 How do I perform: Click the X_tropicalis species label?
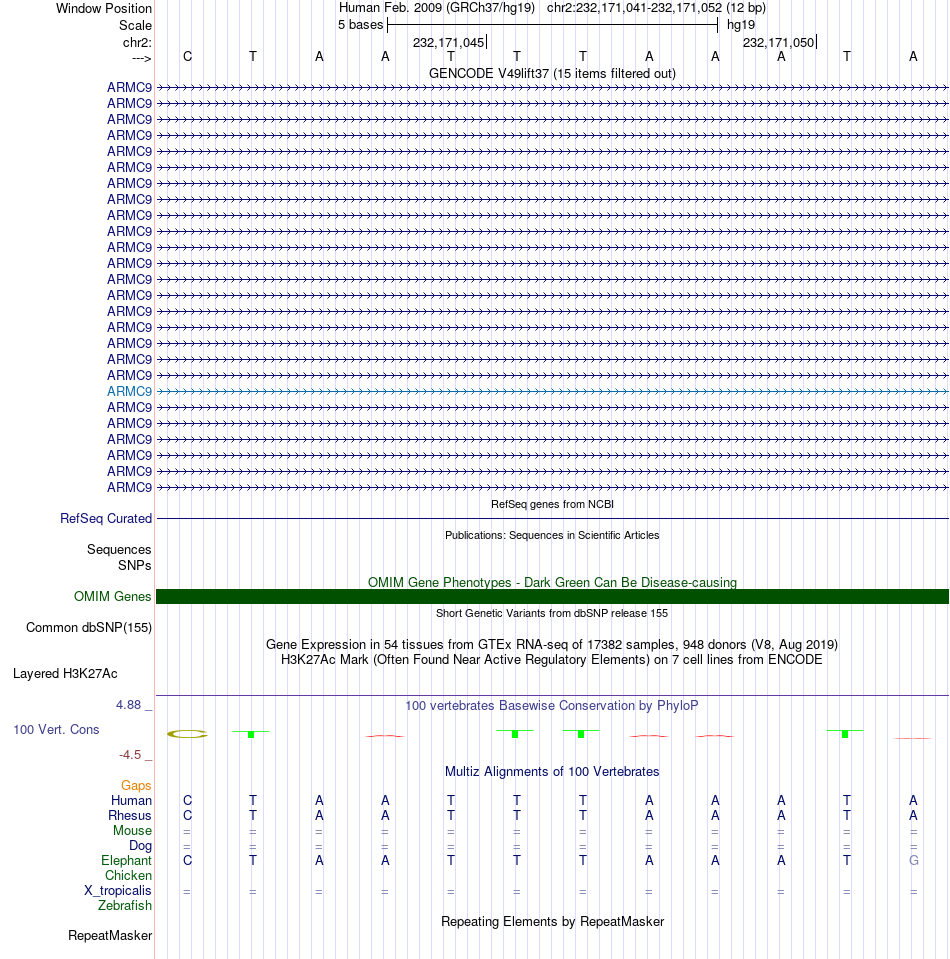[x=117, y=890]
